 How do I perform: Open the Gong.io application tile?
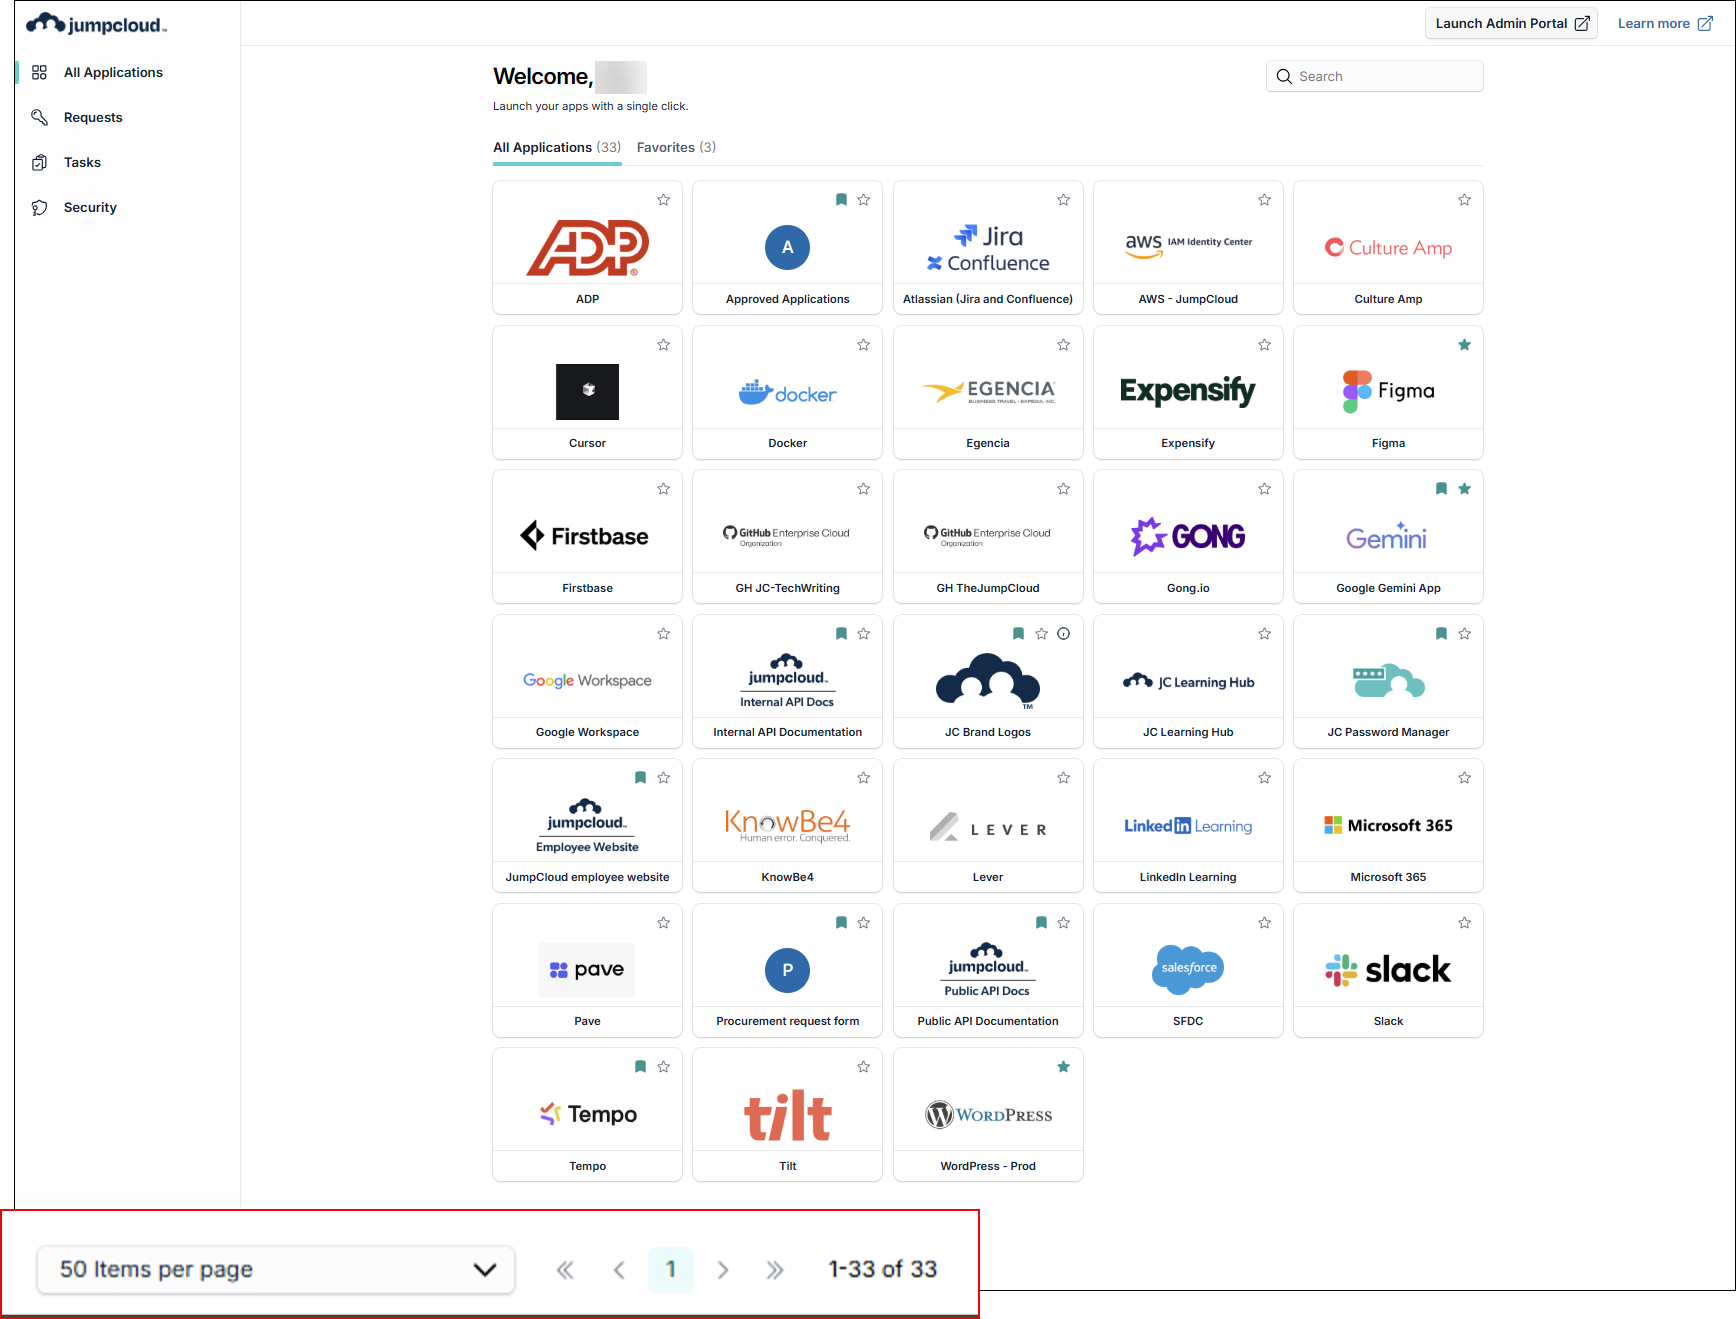1187,536
